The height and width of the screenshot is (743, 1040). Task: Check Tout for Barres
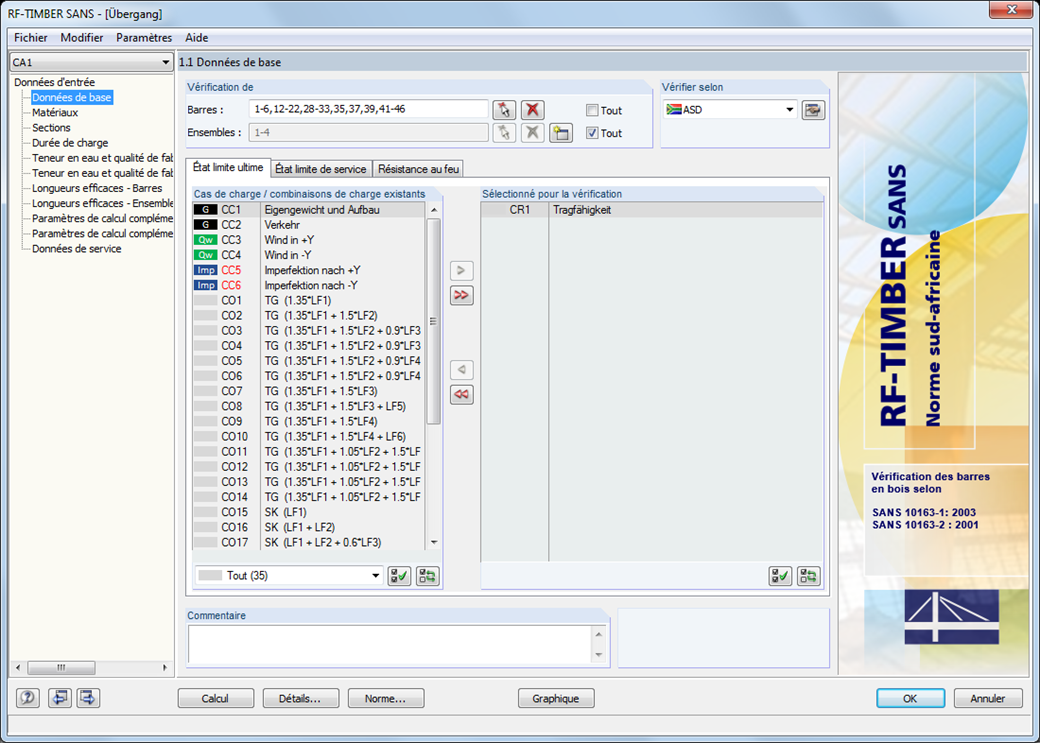[592, 110]
